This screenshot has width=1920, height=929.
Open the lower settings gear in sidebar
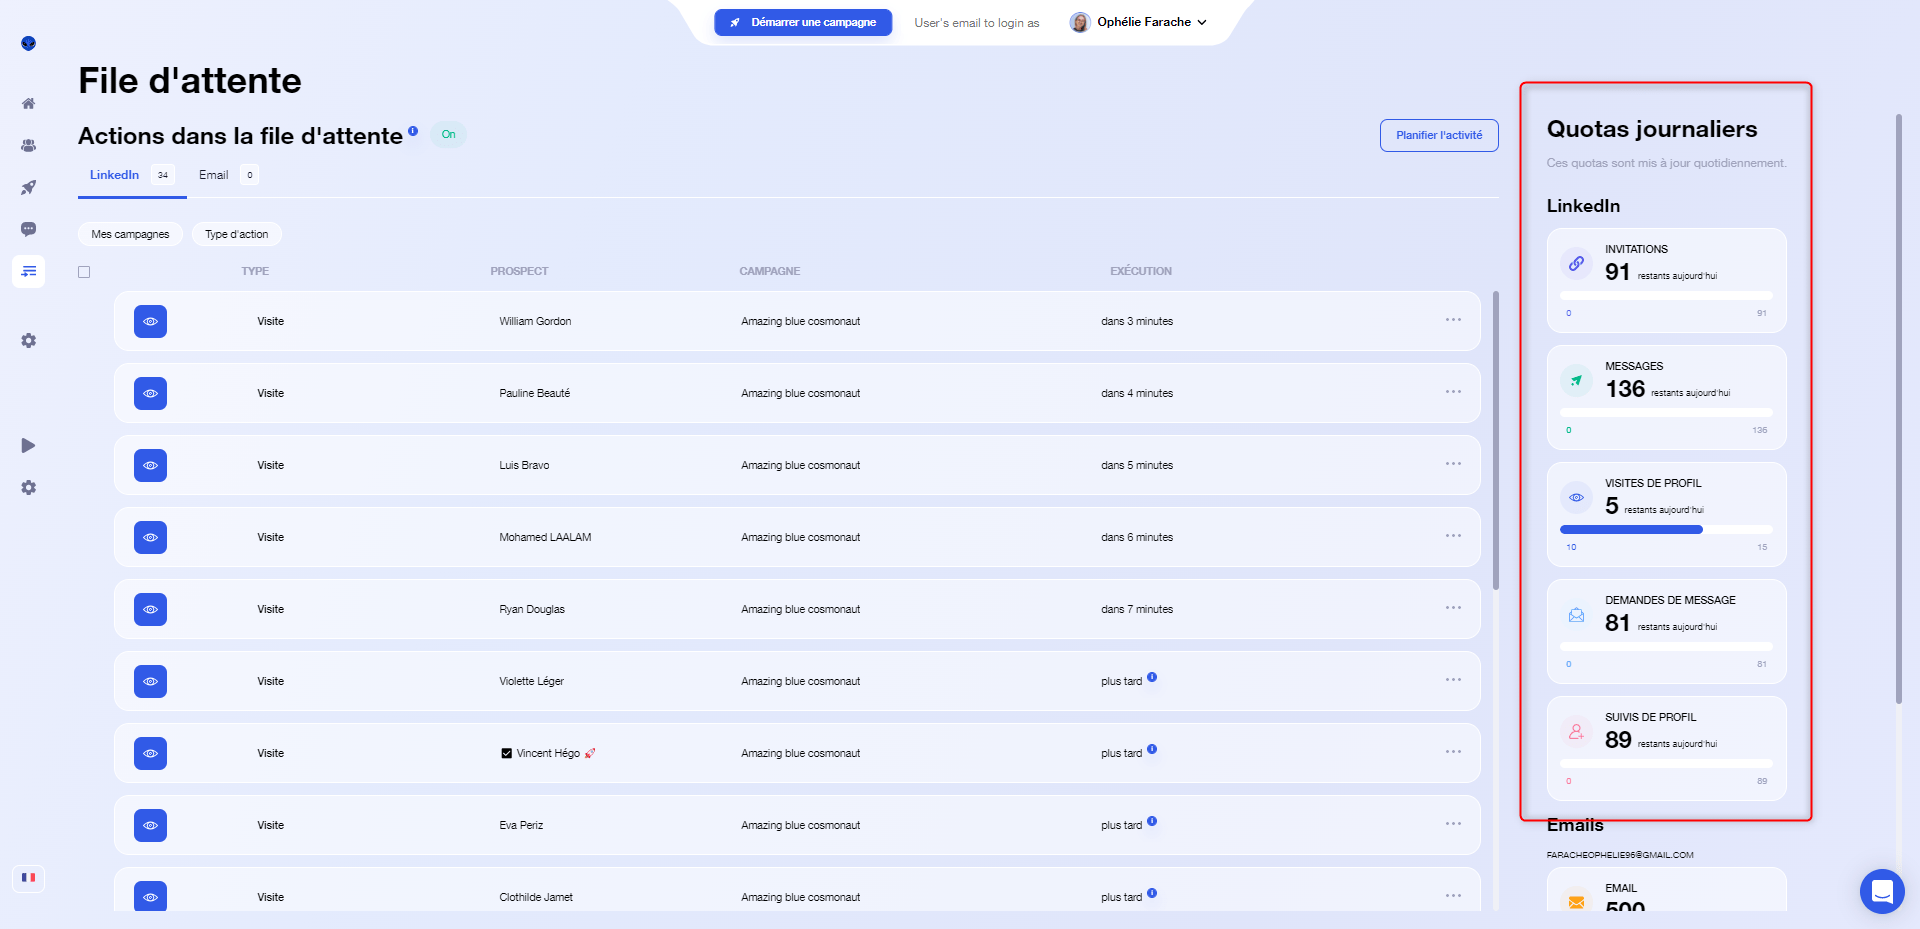click(28, 488)
